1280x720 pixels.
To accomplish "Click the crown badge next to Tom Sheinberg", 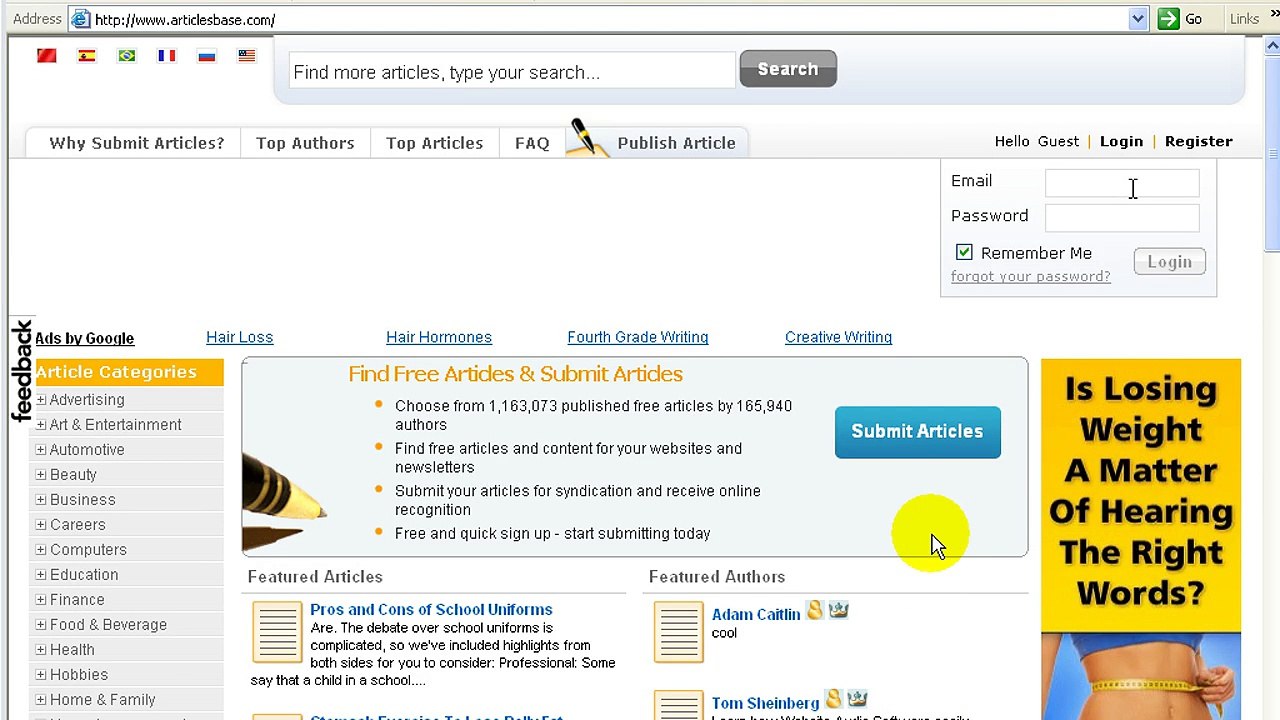I will click(857, 699).
